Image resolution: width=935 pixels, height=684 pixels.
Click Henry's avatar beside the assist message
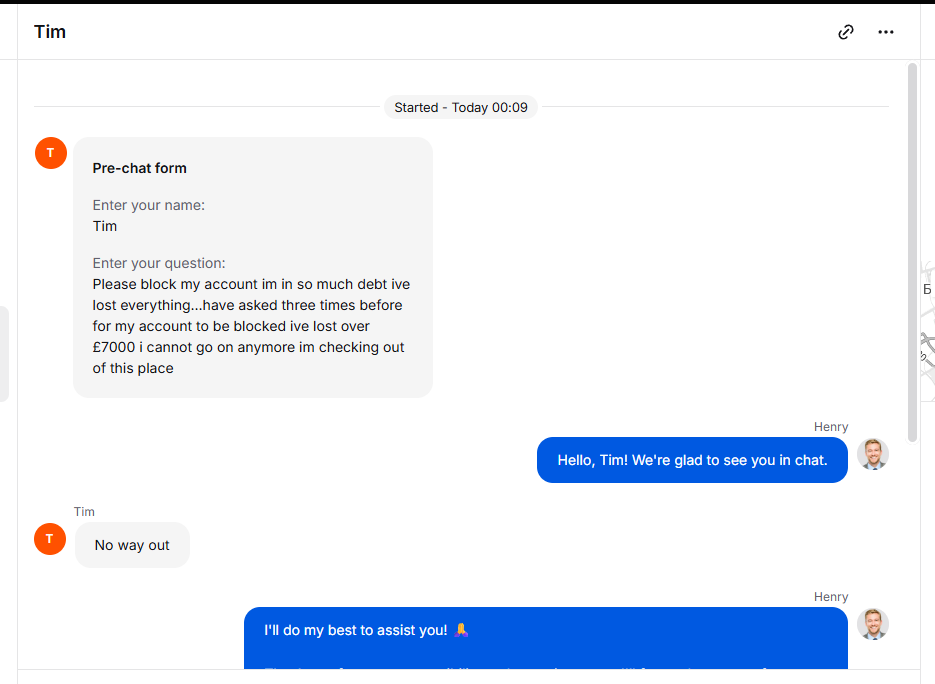(x=873, y=624)
